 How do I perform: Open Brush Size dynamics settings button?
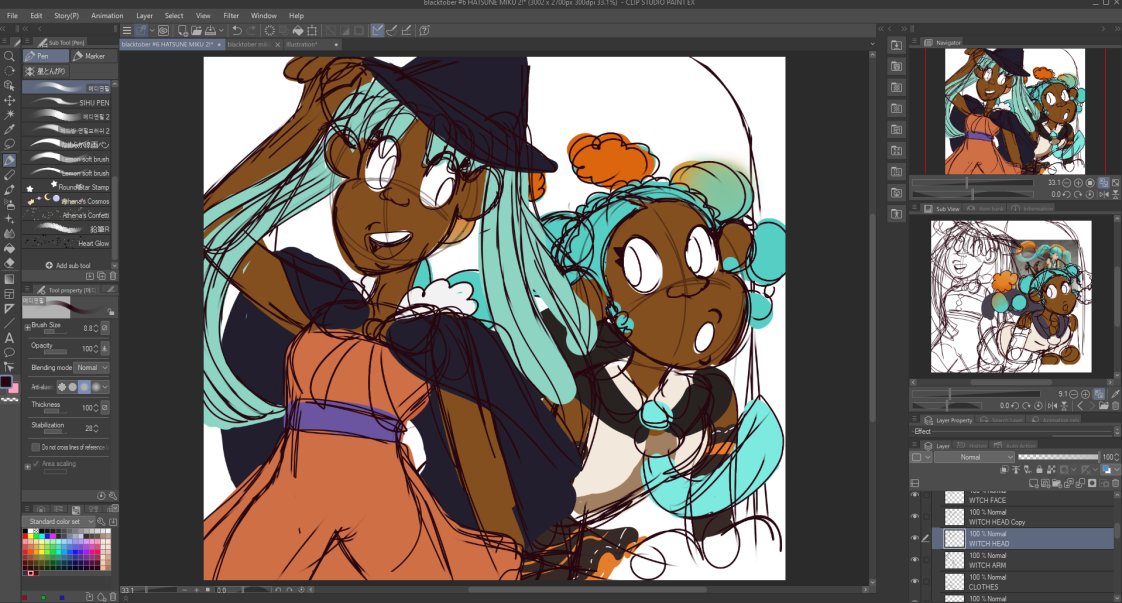point(104,328)
